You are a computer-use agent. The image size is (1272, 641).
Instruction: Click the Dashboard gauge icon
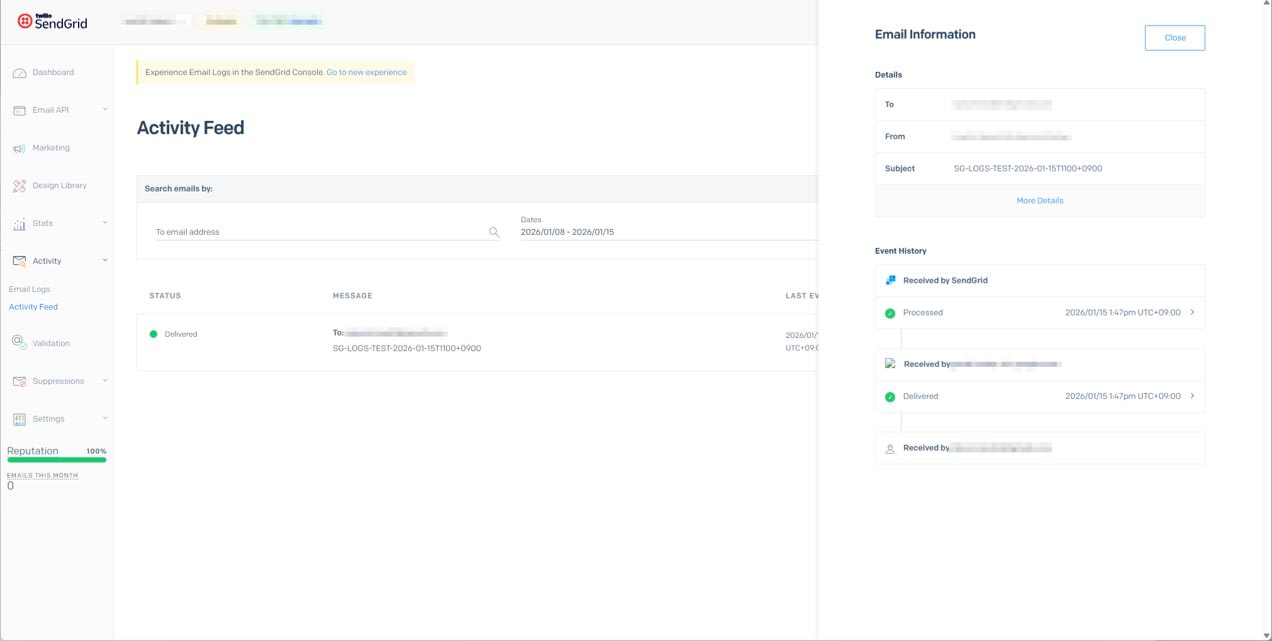coord(19,73)
